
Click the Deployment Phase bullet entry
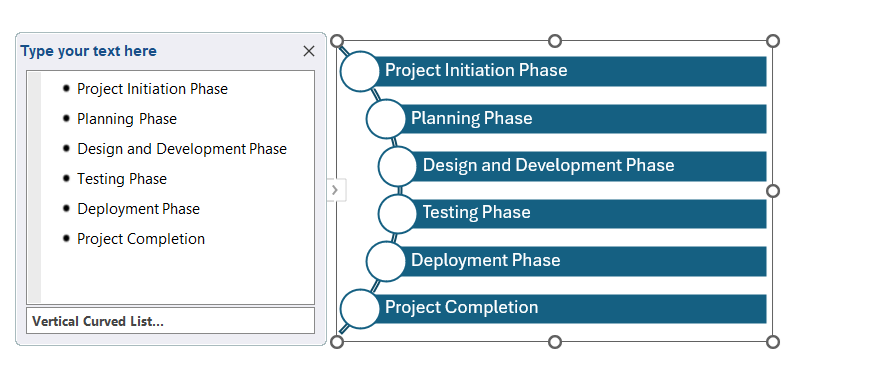[x=138, y=209]
